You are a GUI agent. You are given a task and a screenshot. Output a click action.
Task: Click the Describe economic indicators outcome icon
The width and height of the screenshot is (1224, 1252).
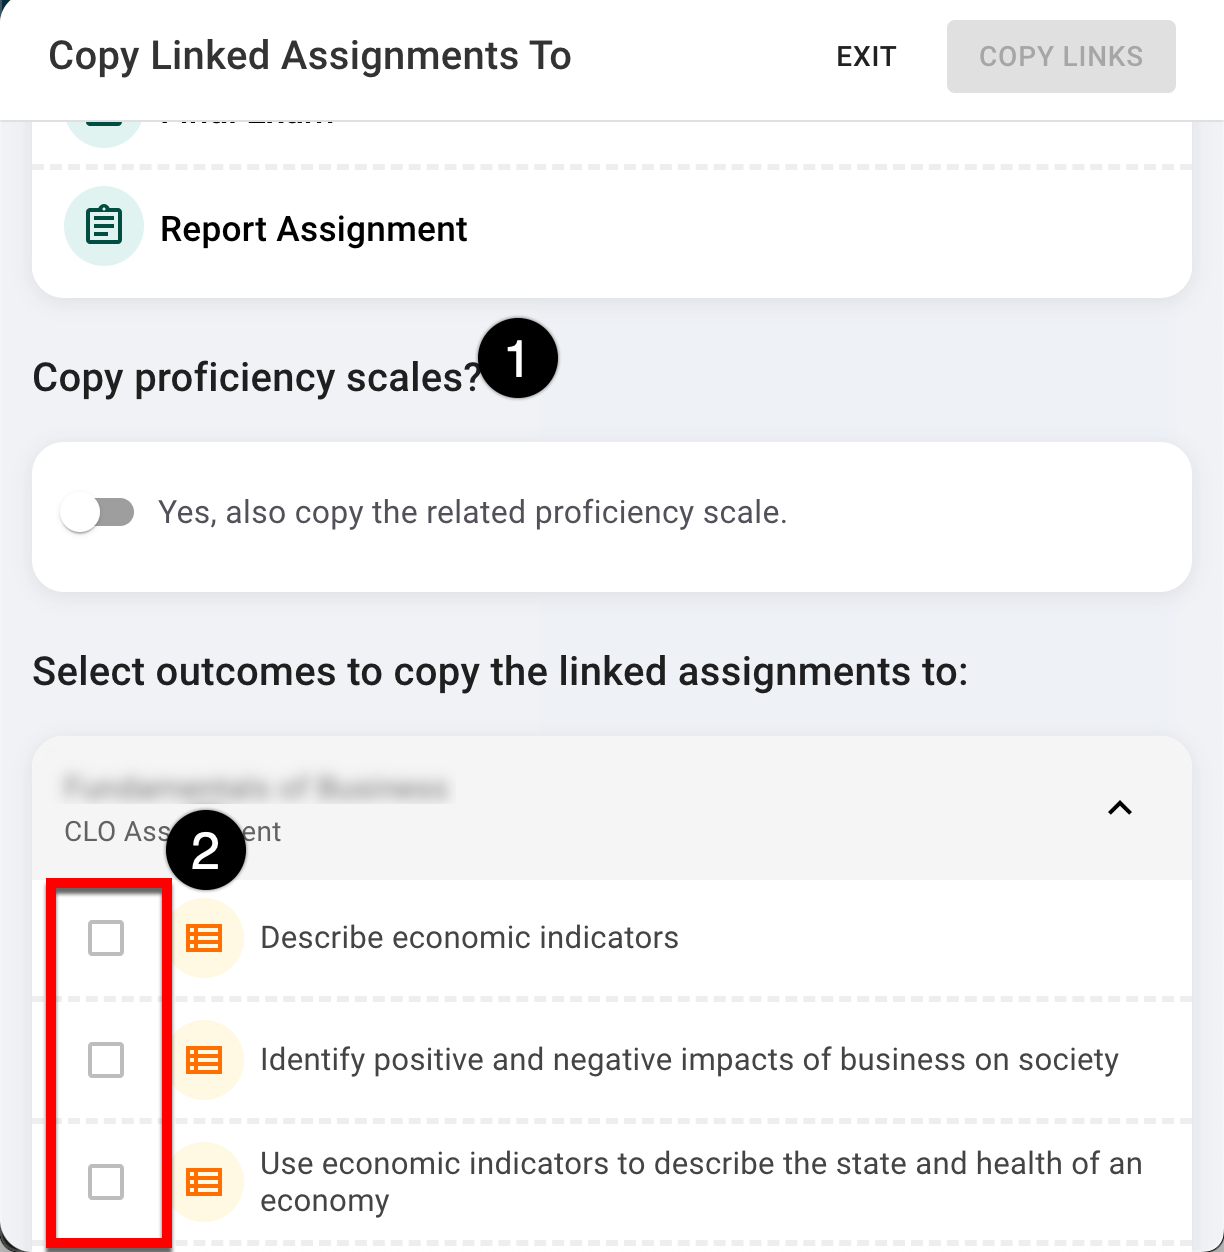pos(205,938)
